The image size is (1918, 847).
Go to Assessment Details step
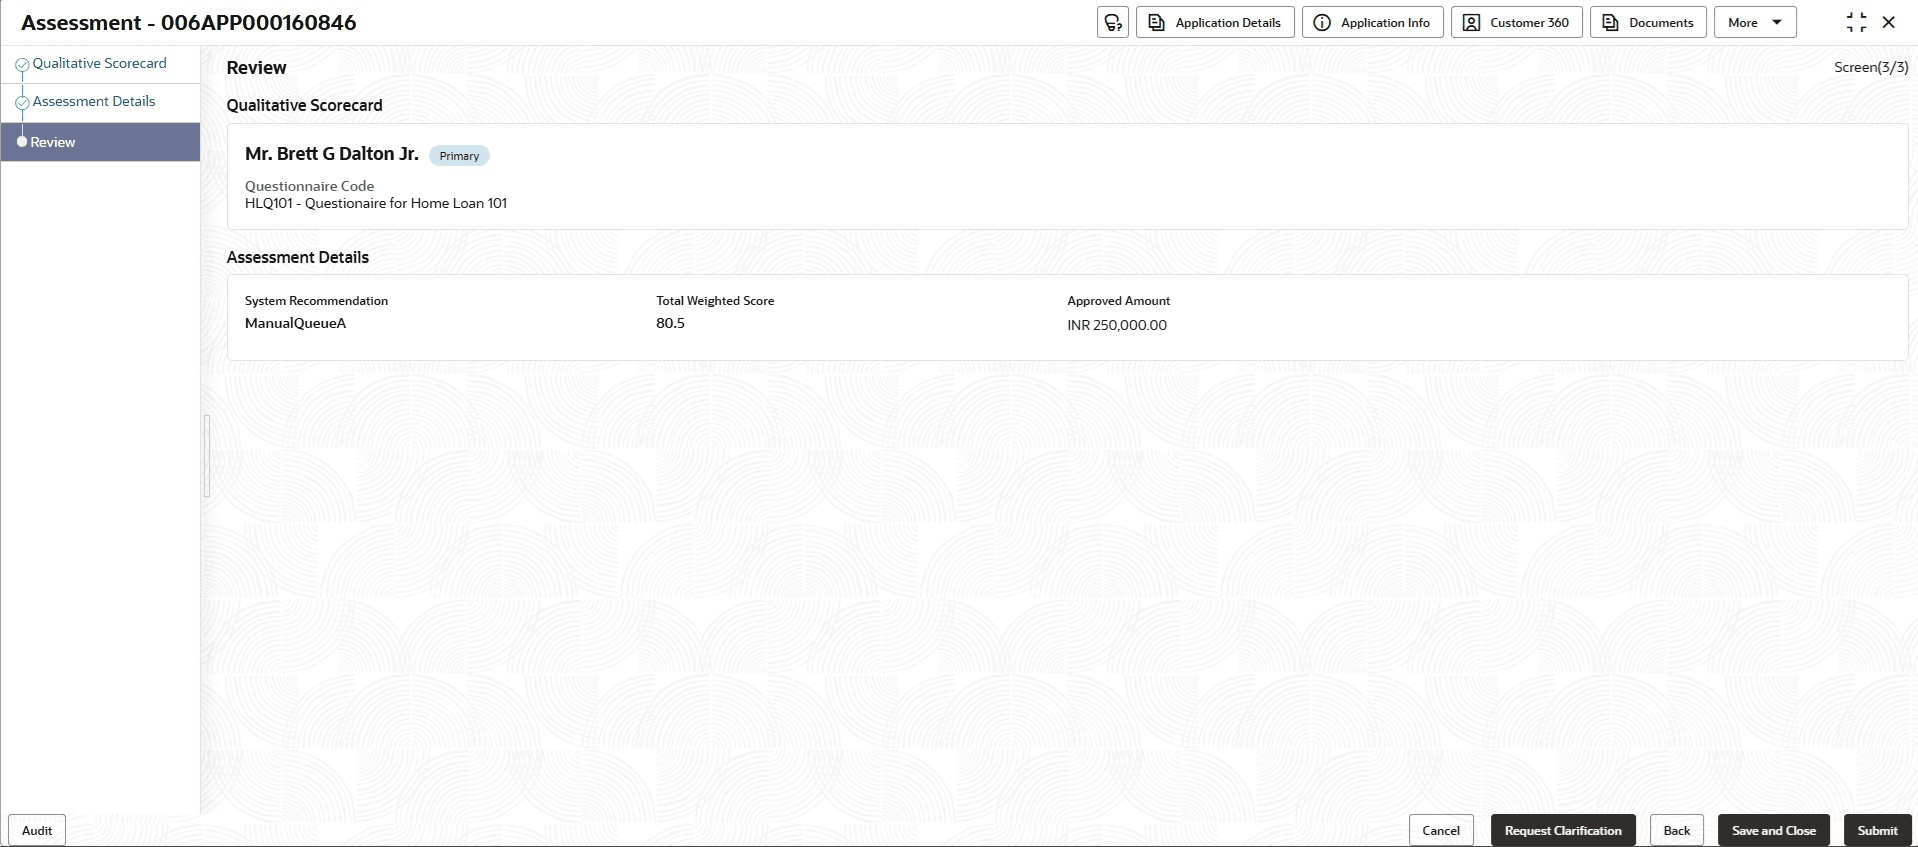click(94, 101)
